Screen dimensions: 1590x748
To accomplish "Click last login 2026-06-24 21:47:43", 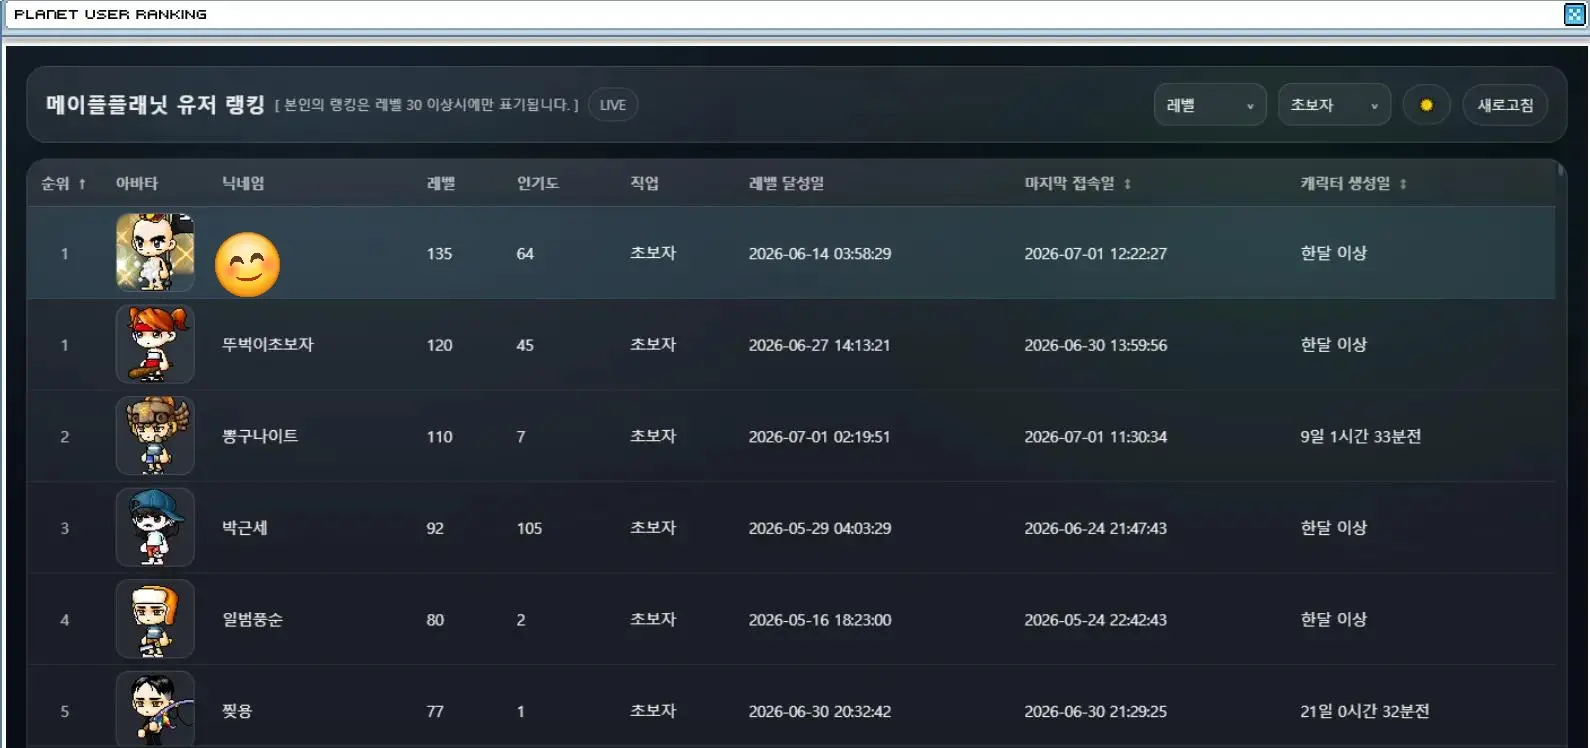I will [x=1096, y=528].
